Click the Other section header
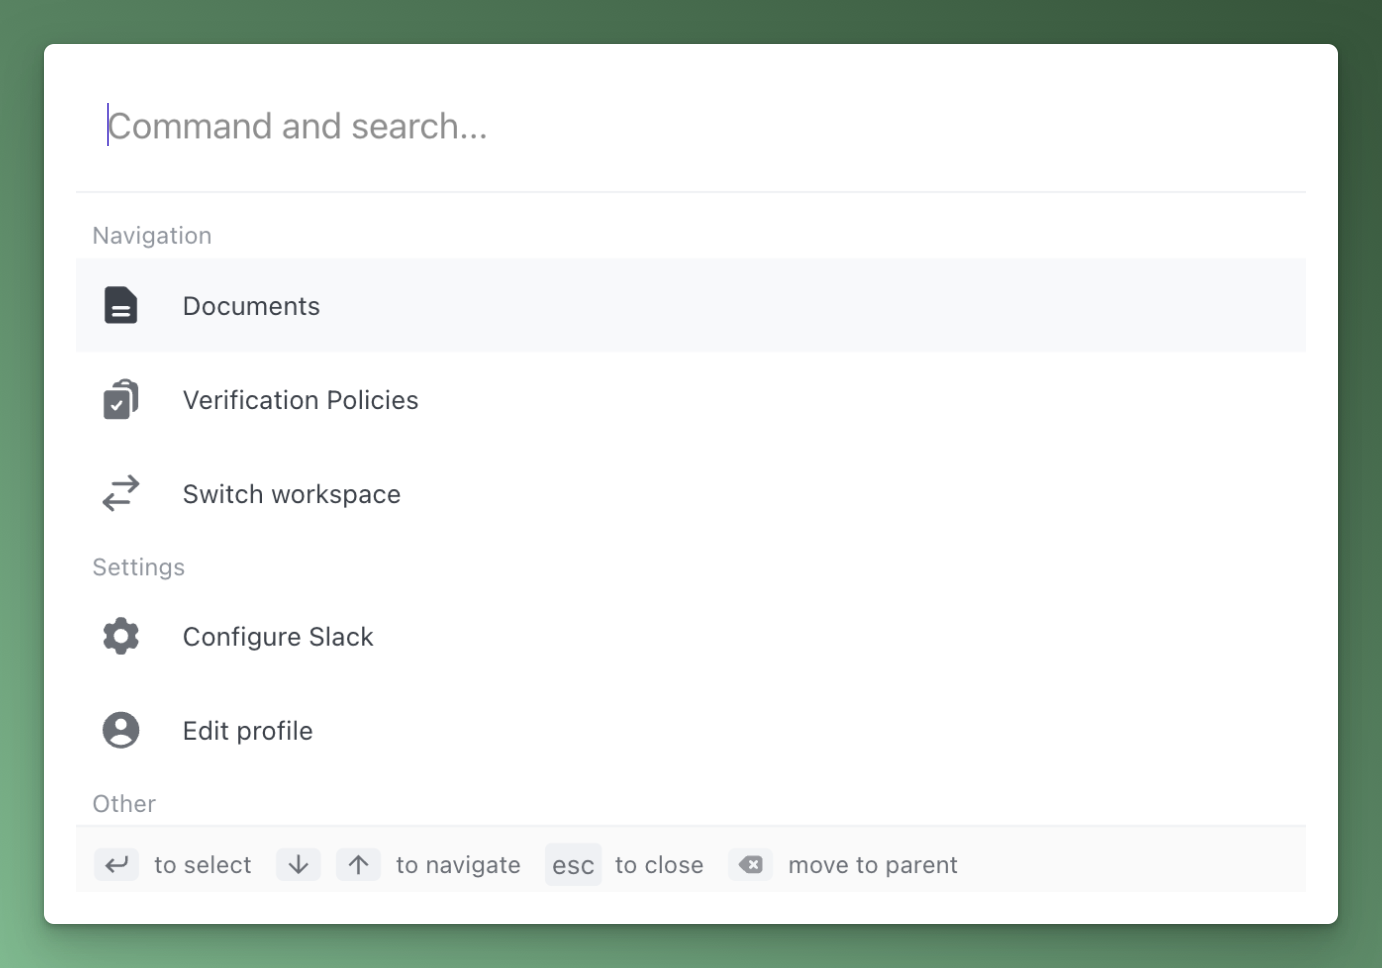 (x=124, y=804)
